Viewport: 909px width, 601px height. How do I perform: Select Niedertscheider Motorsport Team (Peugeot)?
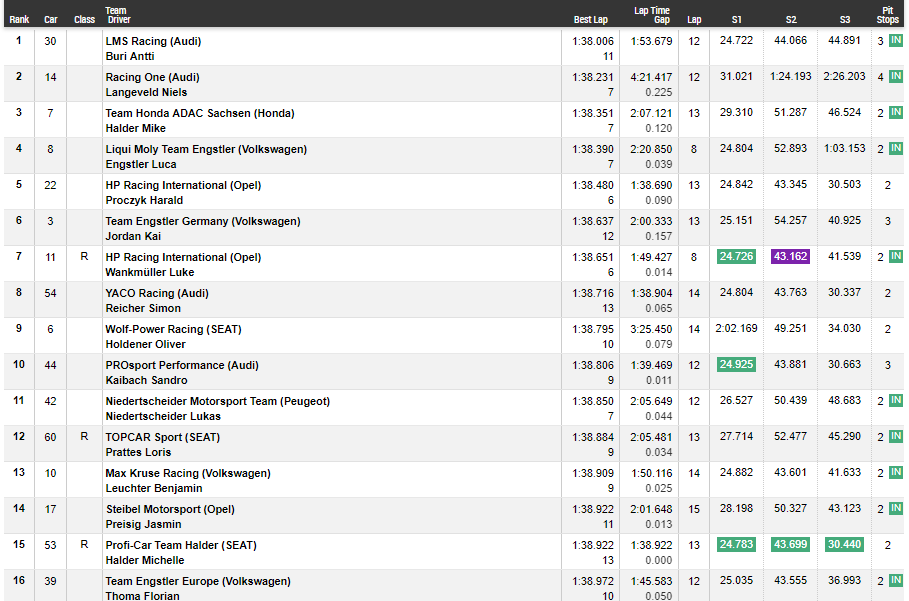pos(217,401)
